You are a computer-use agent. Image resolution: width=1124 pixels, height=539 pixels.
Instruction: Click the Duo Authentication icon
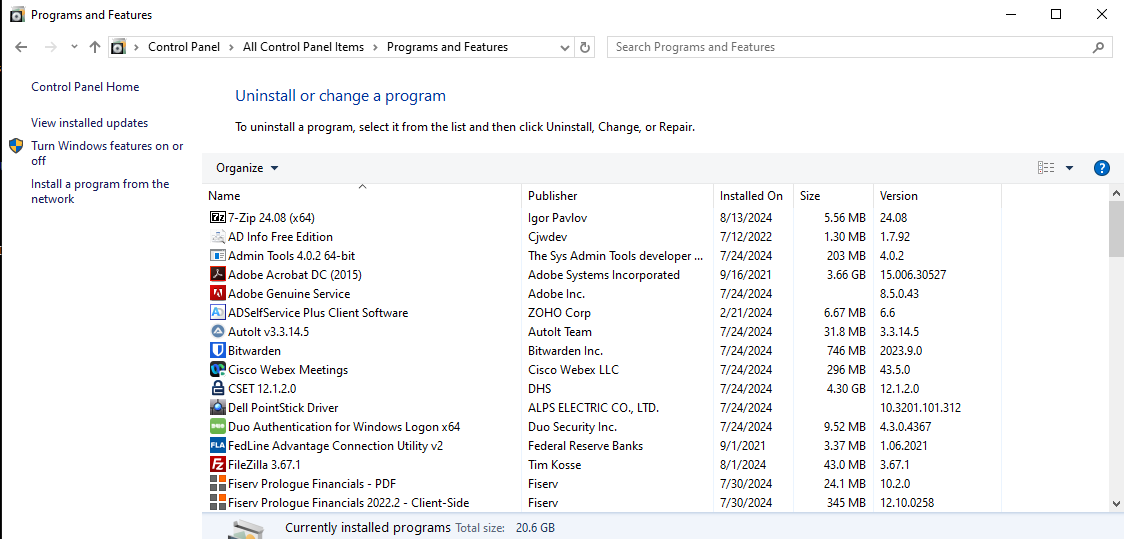pos(217,426)
